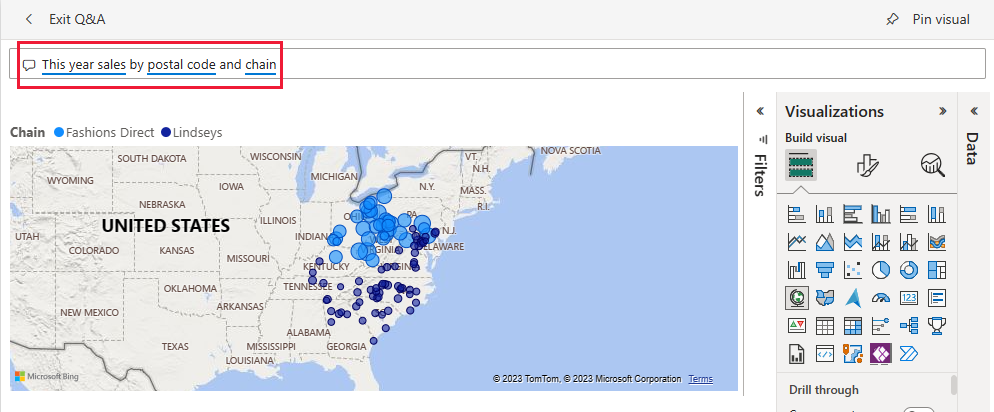Screen dimensions: 994x412
Task: Select the Ribbon chart visual
Action: pyautogui.click(x=936, y=242)
